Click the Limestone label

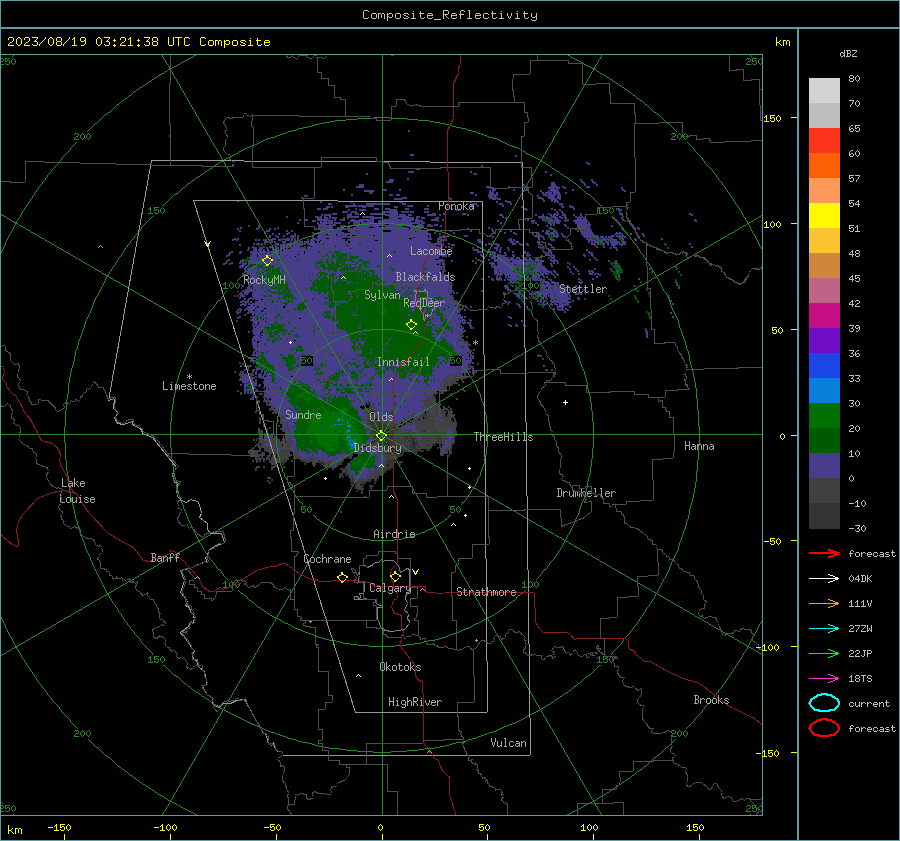tap(189, 386)
